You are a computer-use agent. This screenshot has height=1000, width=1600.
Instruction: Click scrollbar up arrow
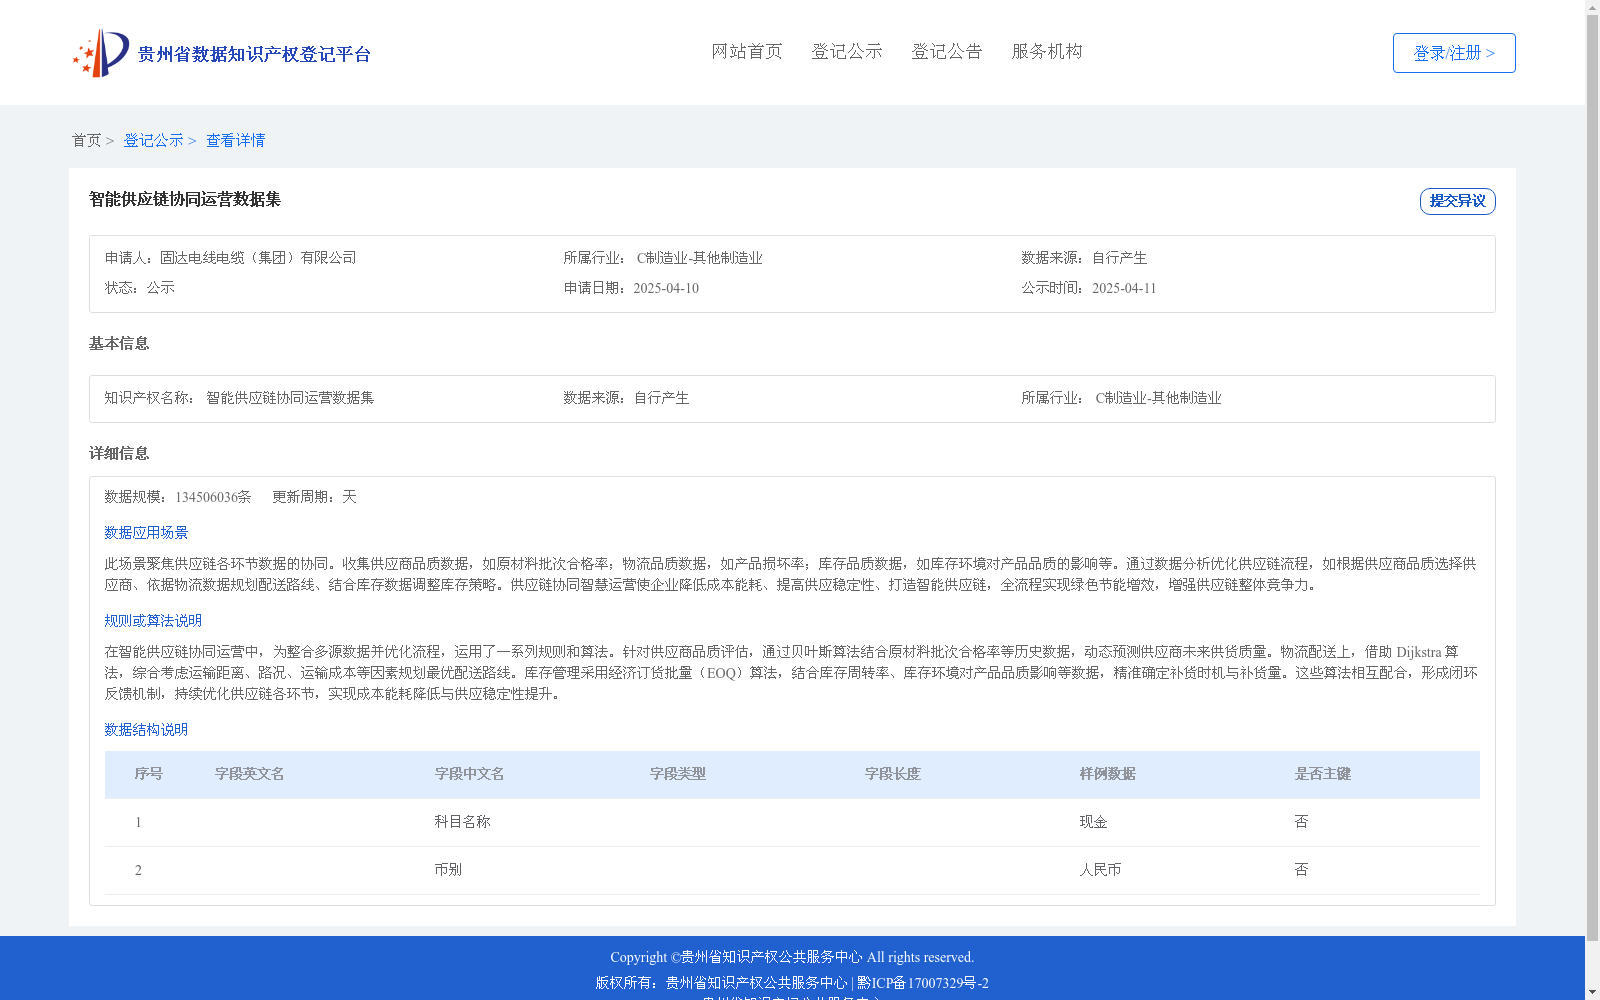1593,7
